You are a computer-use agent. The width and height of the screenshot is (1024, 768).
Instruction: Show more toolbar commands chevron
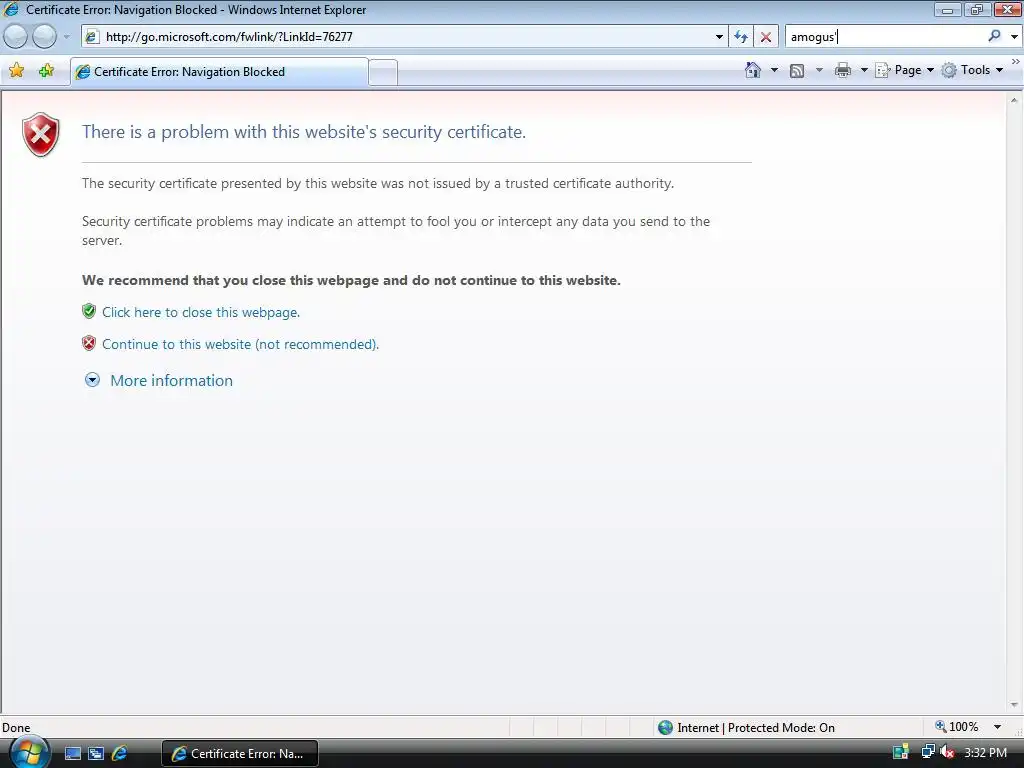tap(1016, 61)
